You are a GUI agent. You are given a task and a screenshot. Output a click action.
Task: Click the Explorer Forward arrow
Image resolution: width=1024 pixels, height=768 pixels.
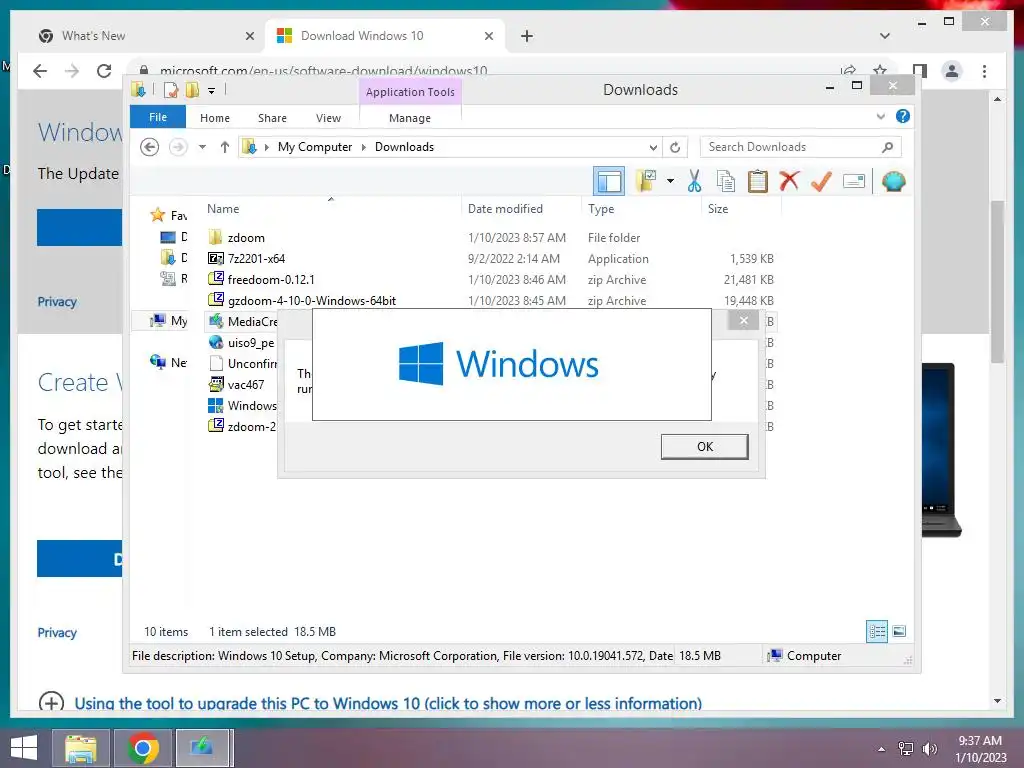tap(178, 147)
